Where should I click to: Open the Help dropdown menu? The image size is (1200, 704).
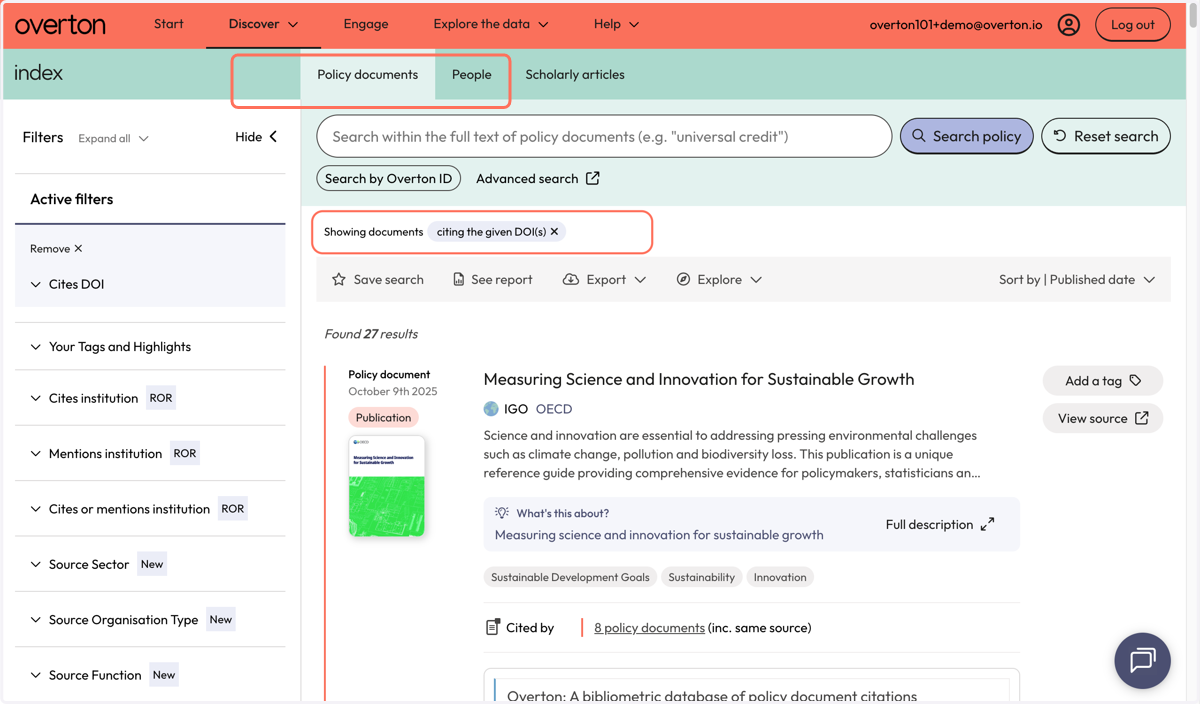616,24
